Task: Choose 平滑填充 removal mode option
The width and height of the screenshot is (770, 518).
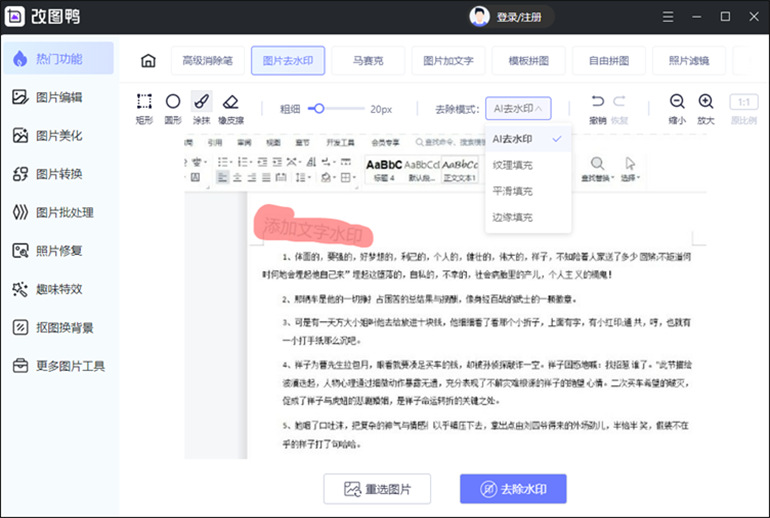Action: (513, 191)
